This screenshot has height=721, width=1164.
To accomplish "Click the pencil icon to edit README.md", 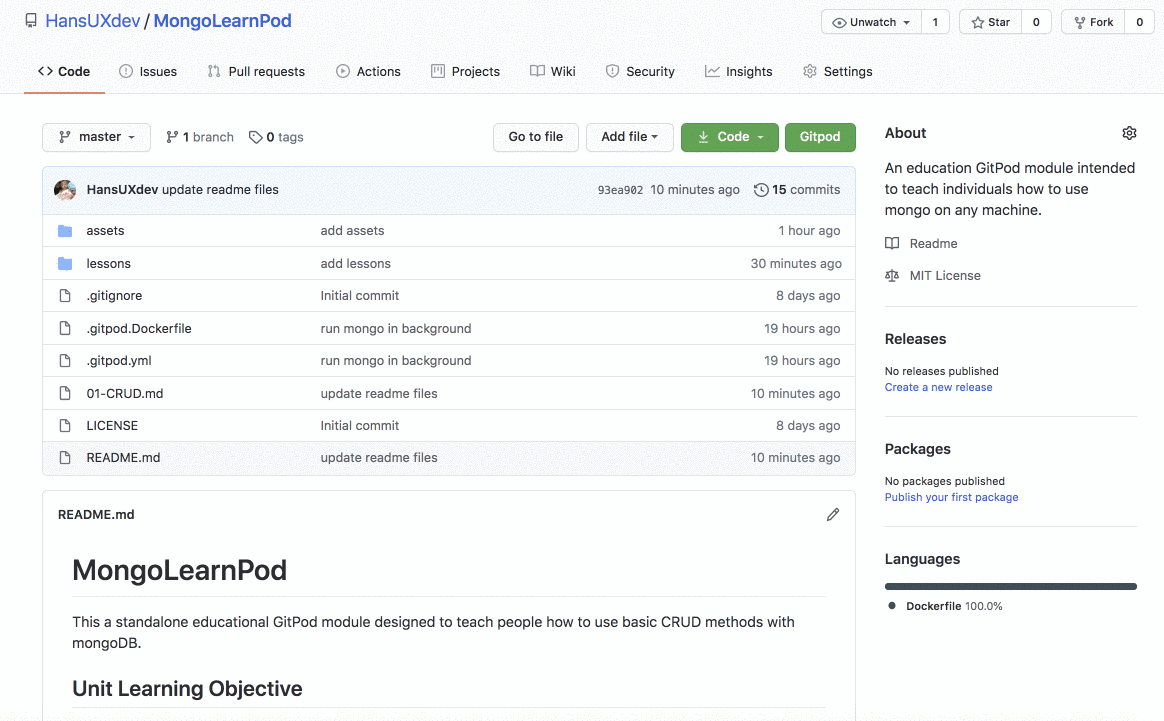I will click(833, 515).
